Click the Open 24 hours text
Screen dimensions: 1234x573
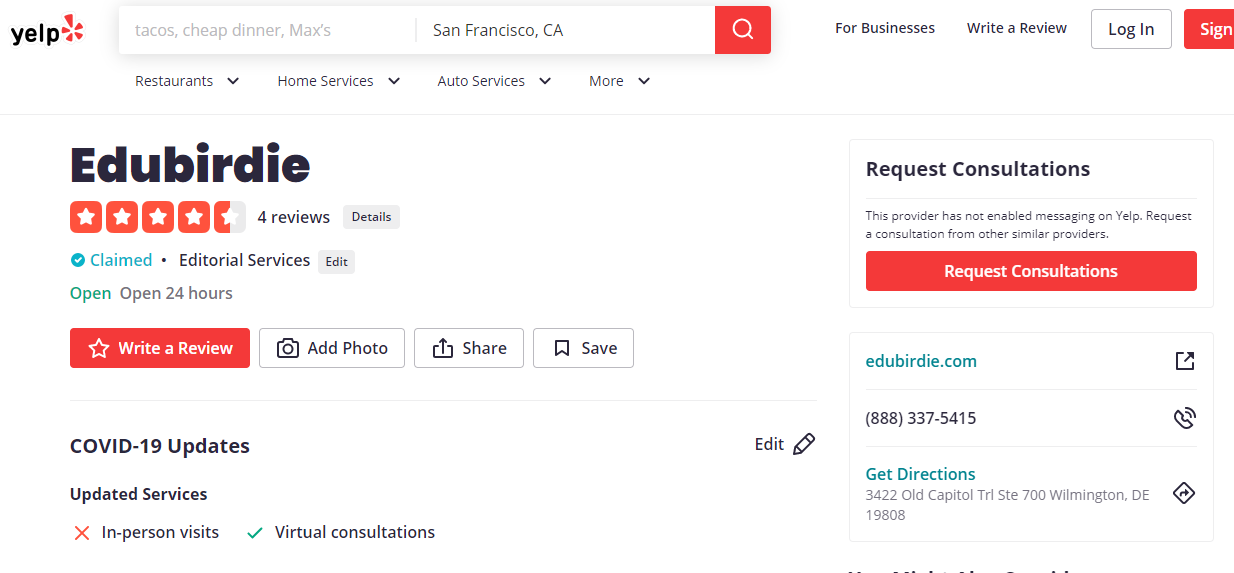(176, 293)
